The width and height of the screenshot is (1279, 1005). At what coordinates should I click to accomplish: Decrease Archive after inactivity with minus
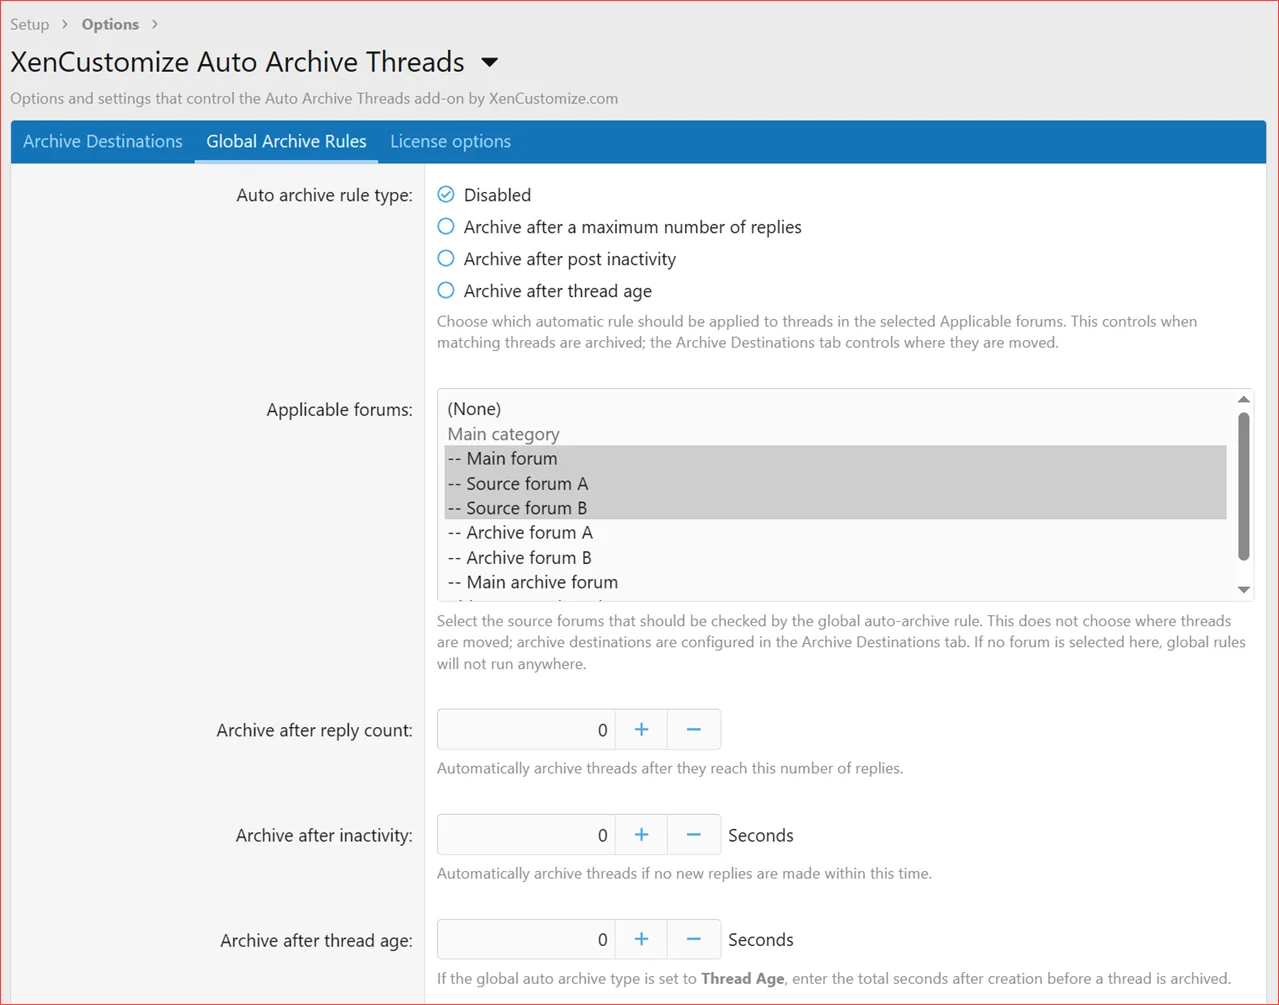694,835
